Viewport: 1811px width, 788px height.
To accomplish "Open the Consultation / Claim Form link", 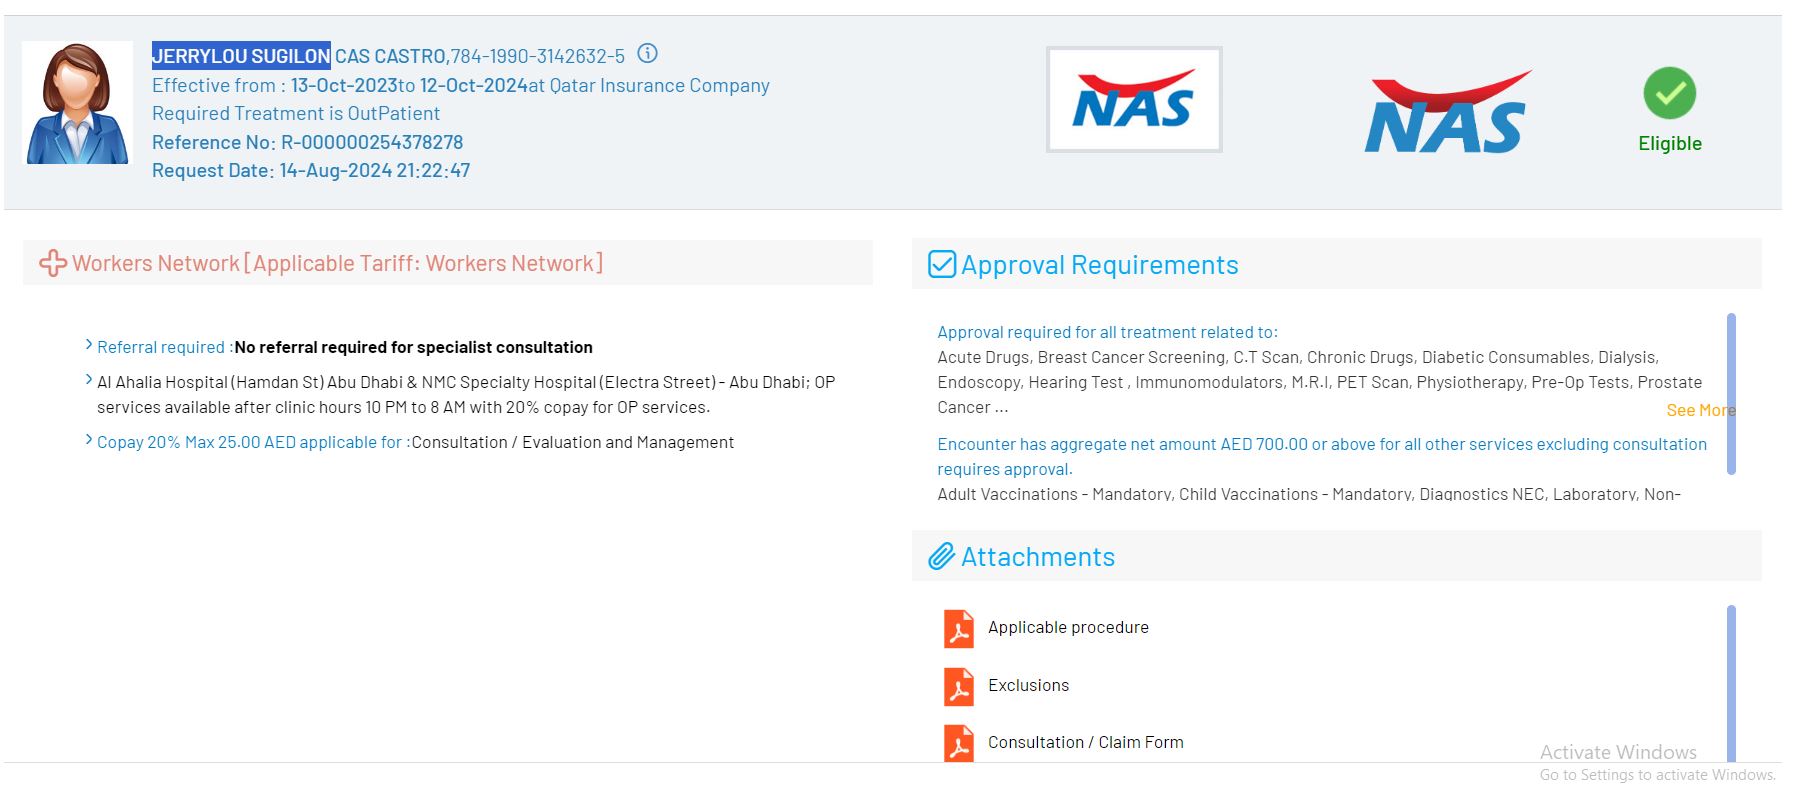I will tap(1086, 742).
